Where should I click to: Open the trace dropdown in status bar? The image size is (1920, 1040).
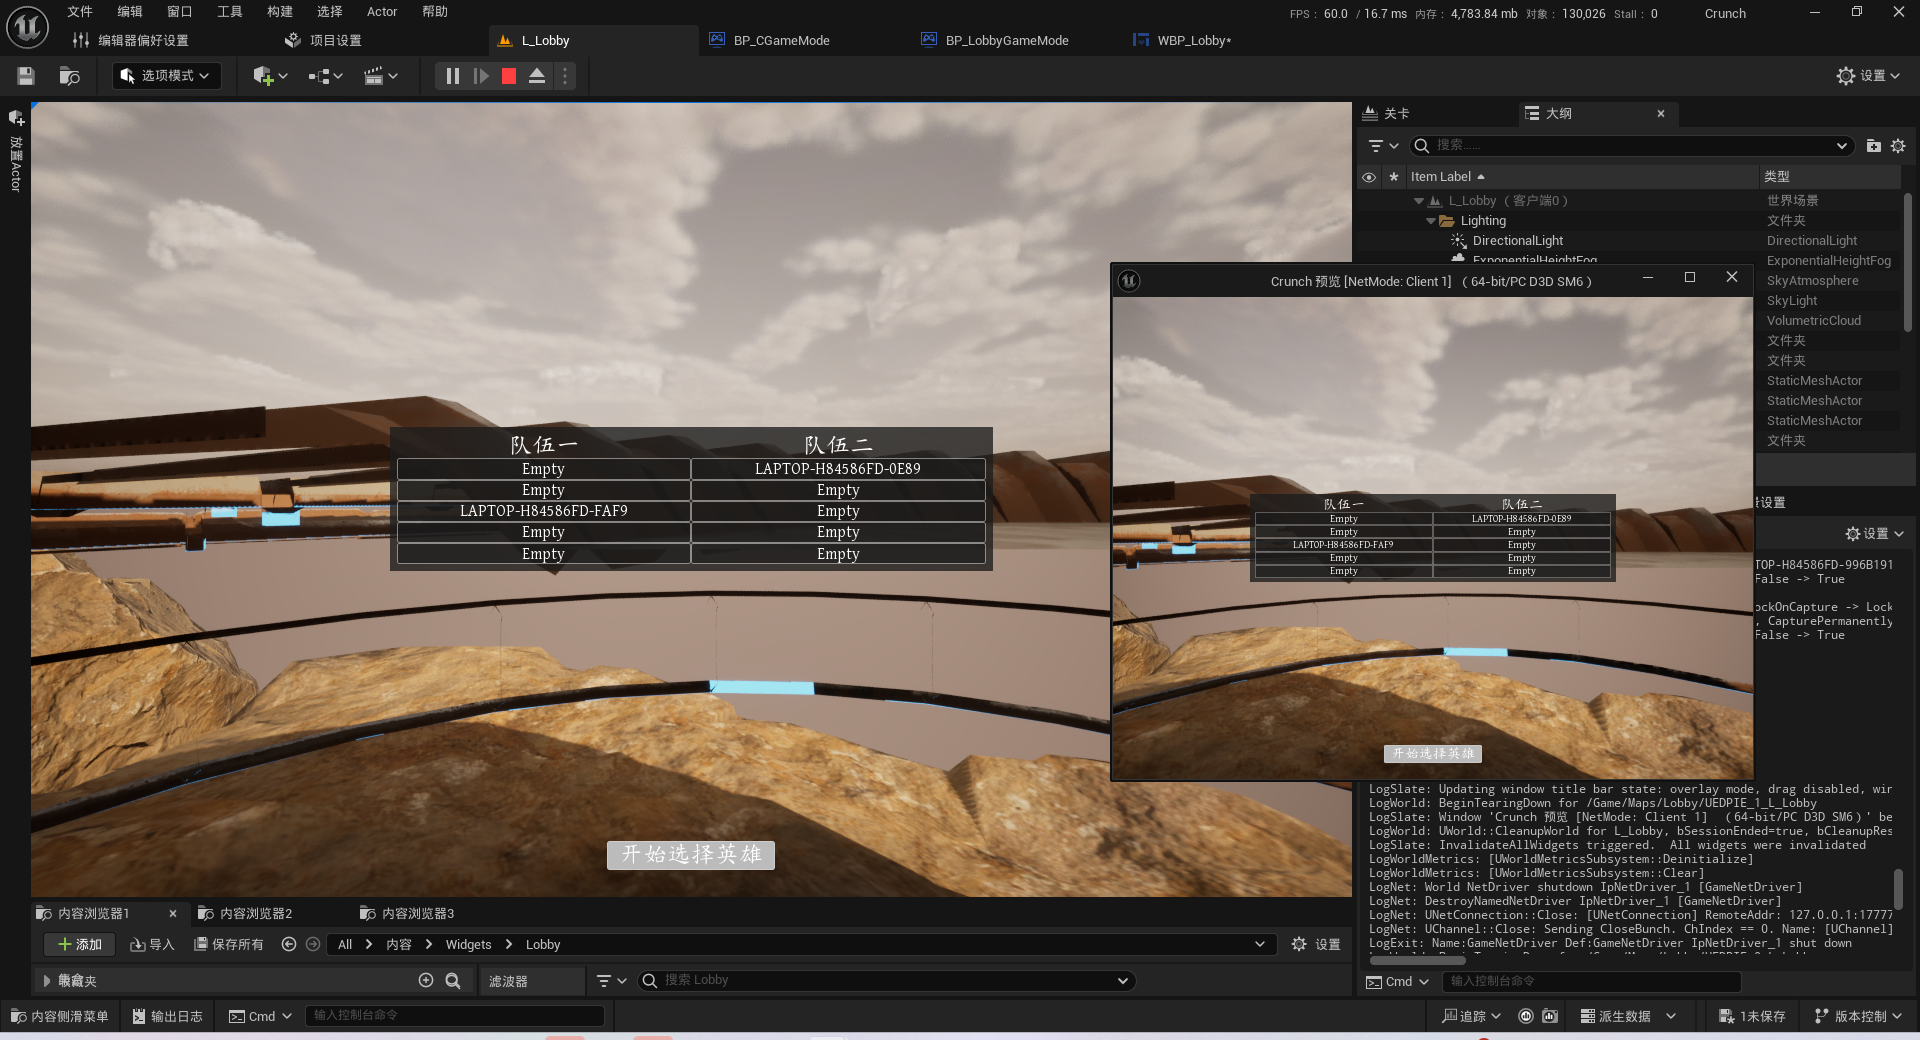point(1471,1016)
